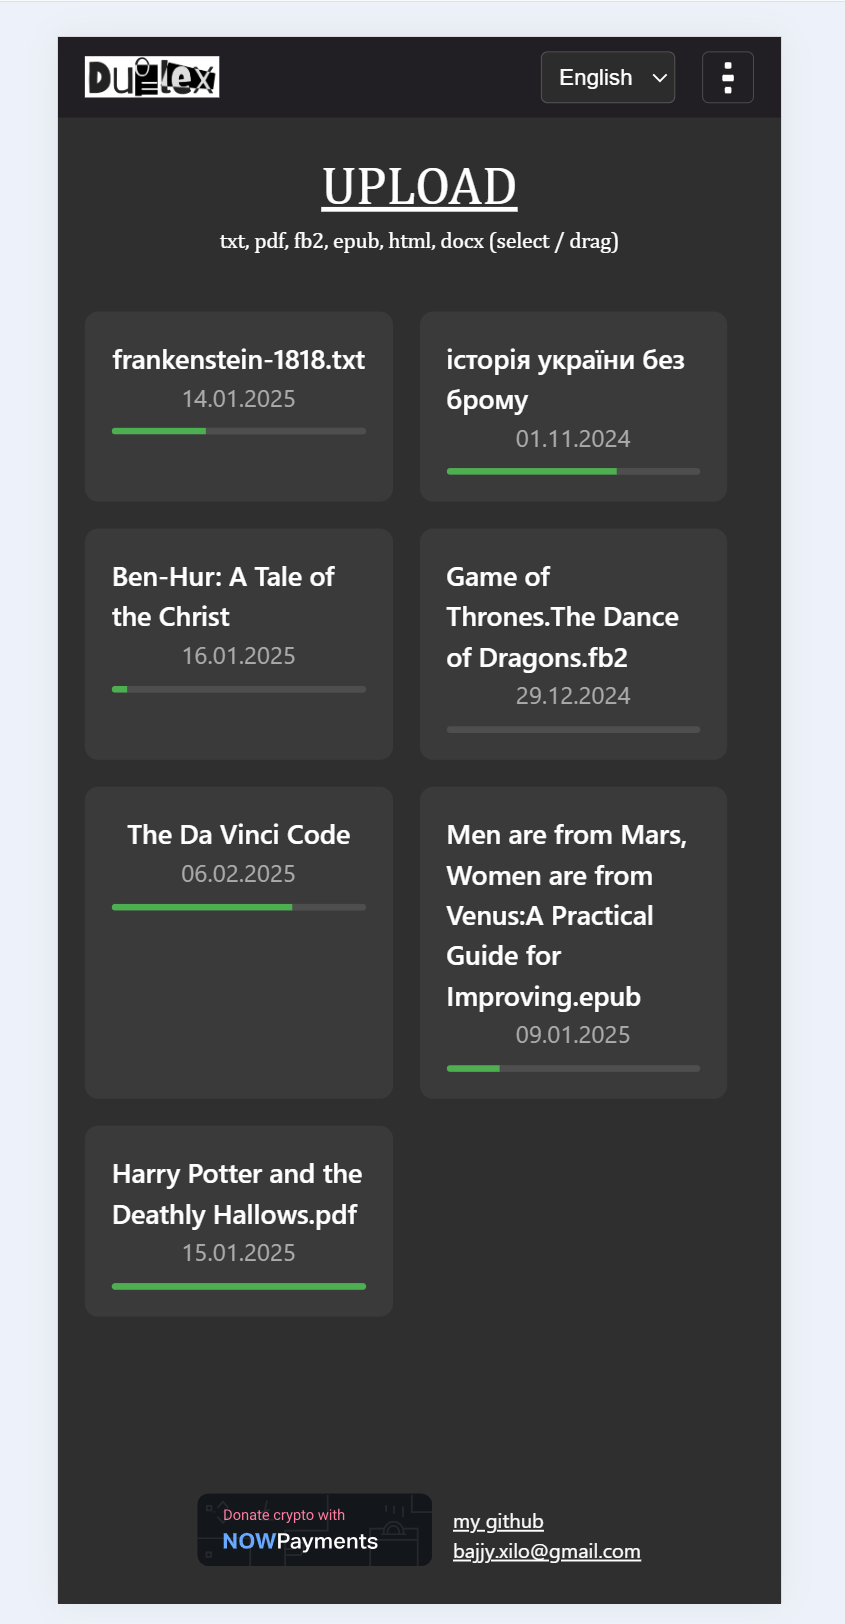The height and width of the screenshot is (1624, 845).
Task: Click The Da Vinci Code progress bar
Action: pyautogui.click(x=238, y=907)
